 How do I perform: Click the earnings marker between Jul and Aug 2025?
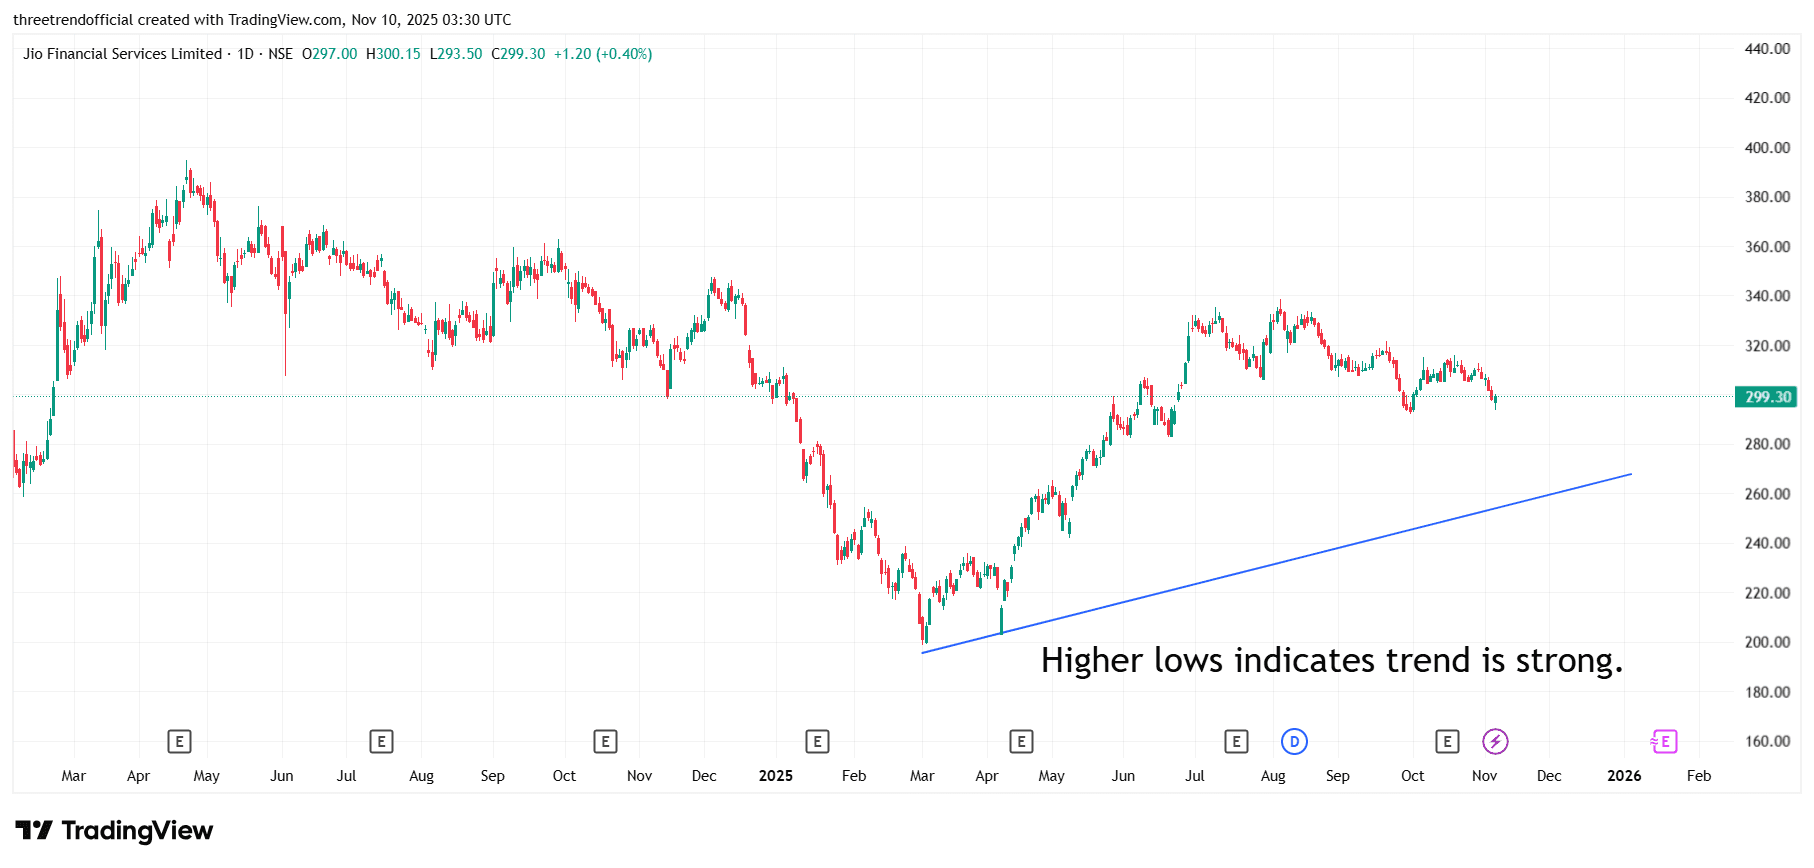(1236, 742)
